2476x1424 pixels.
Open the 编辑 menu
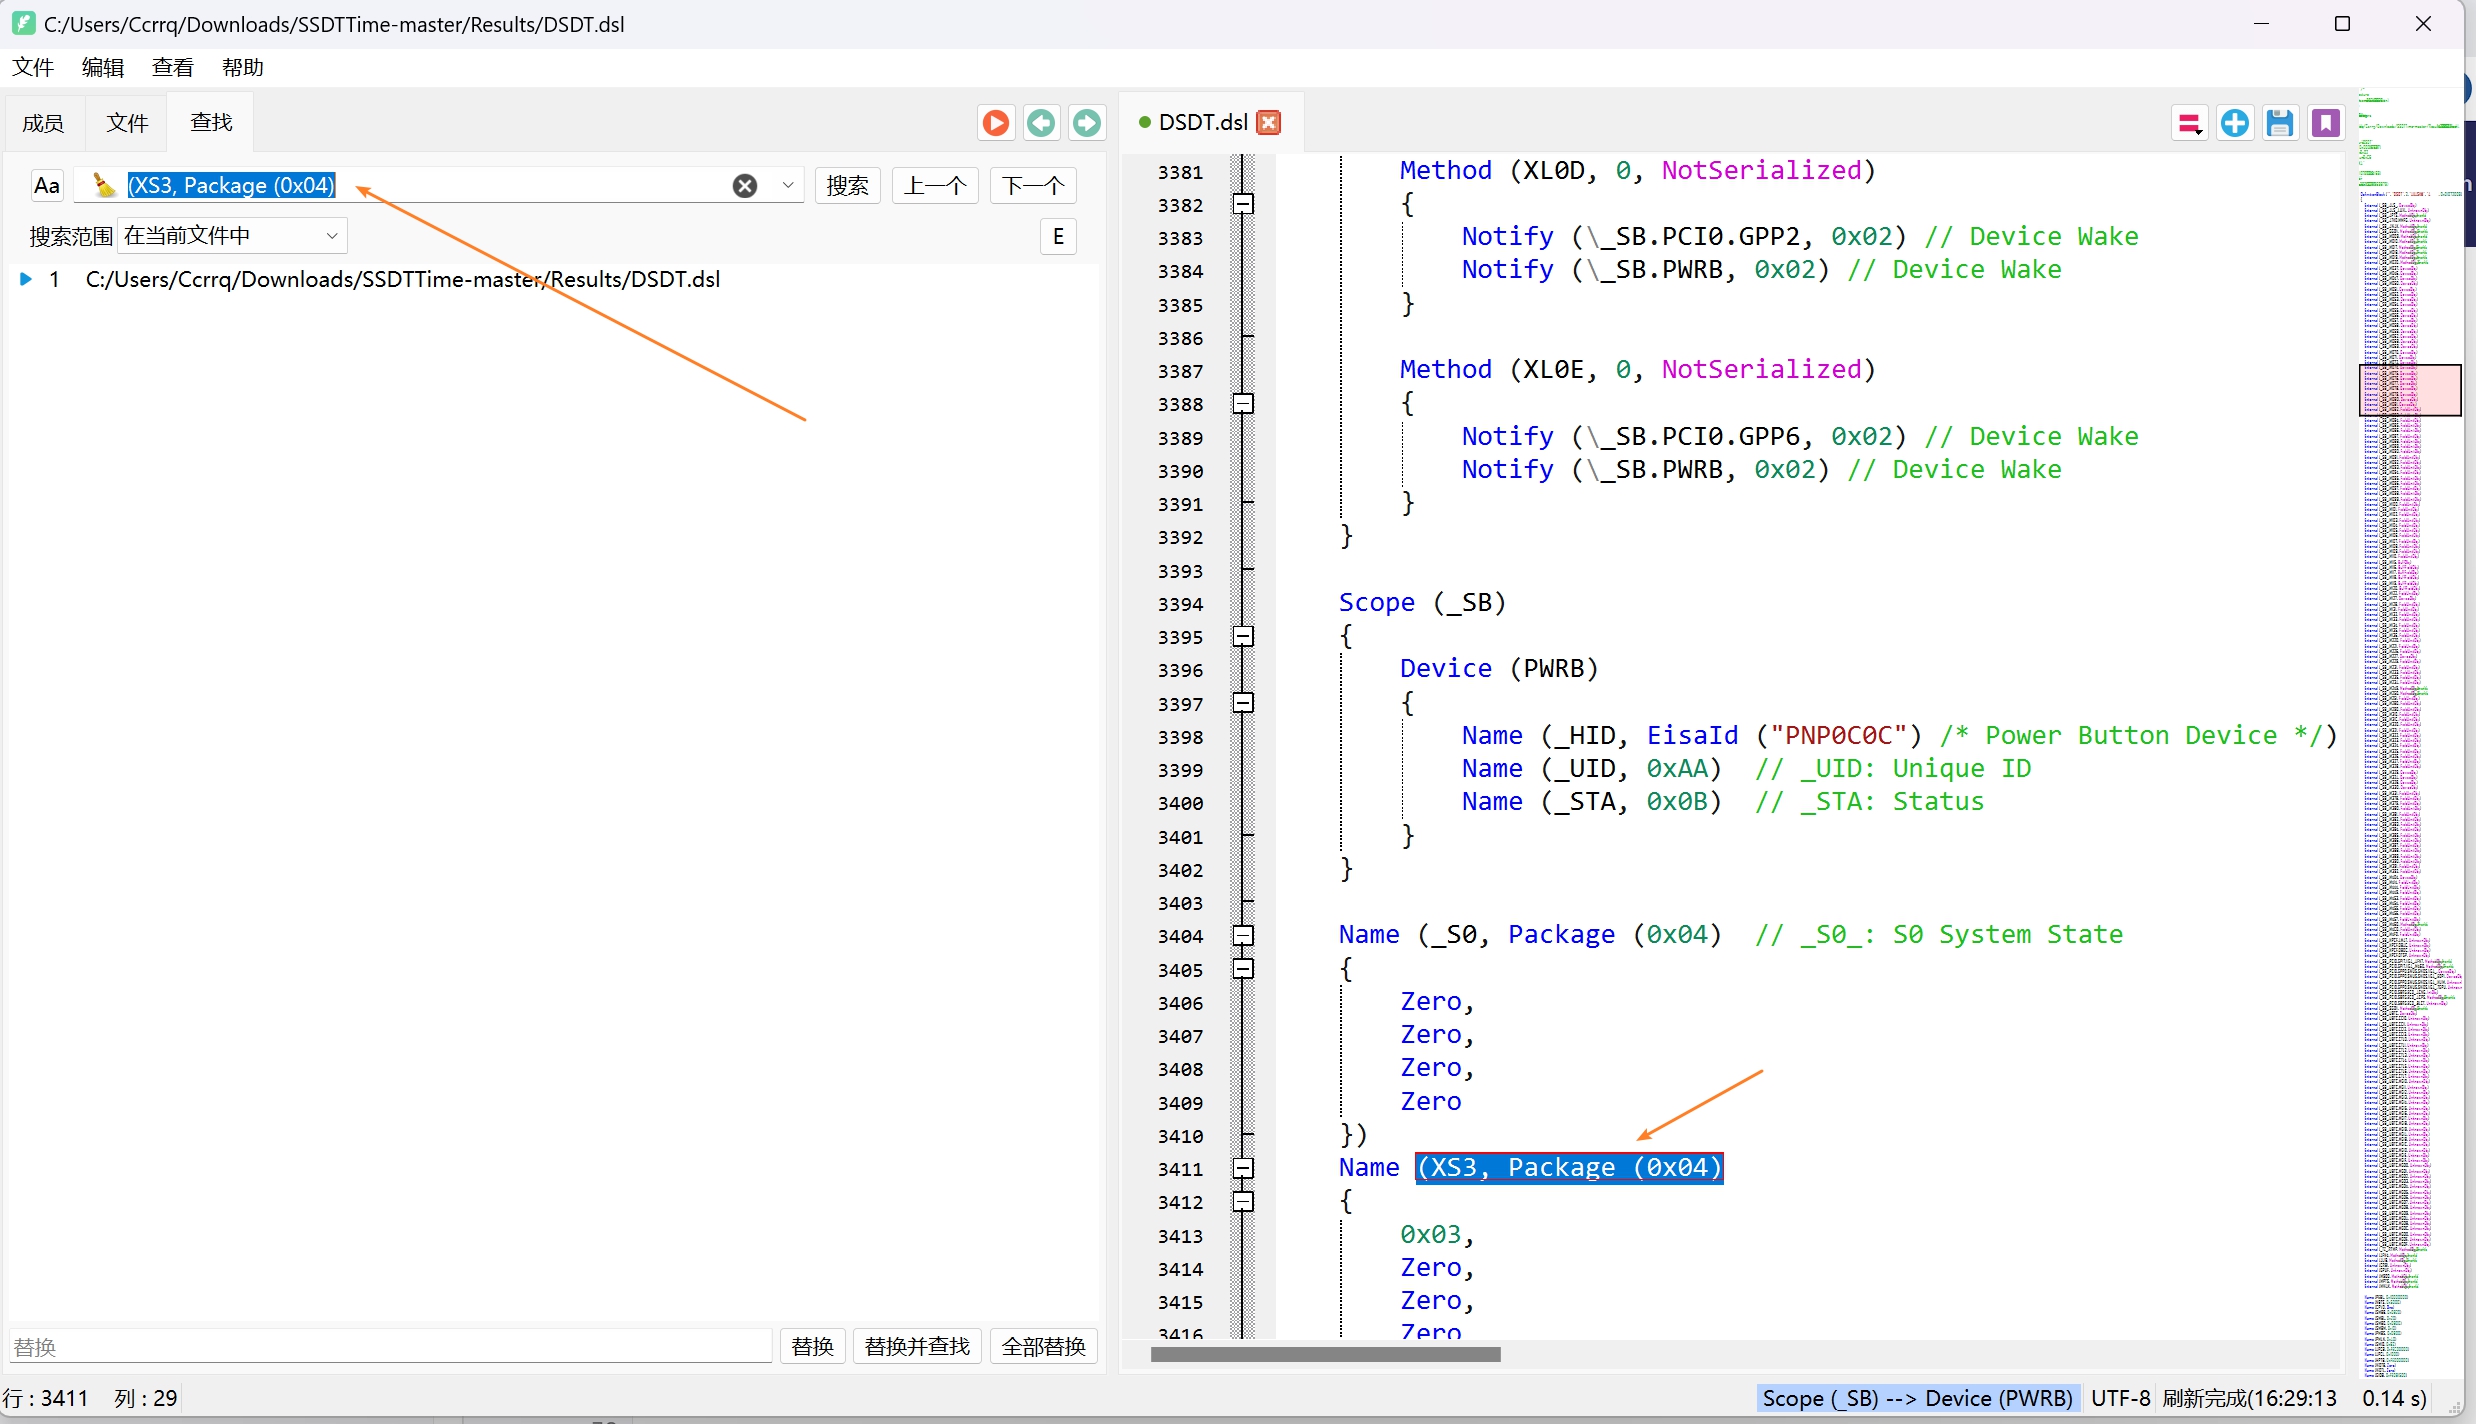click(102, 68)
